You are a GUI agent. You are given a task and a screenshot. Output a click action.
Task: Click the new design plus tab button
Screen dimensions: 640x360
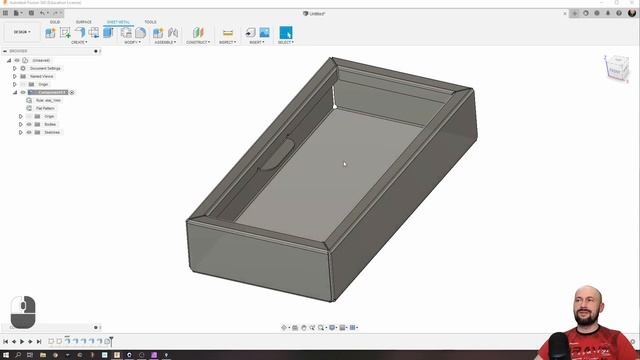tap(575, 13)
